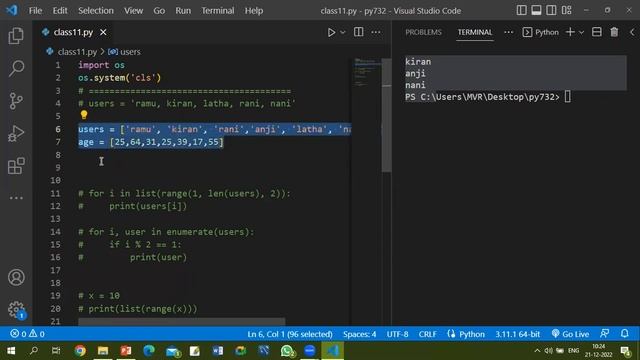Open File Explorer from the taskbar
This screenshot has height=360, width=640.
pos(103,351)
